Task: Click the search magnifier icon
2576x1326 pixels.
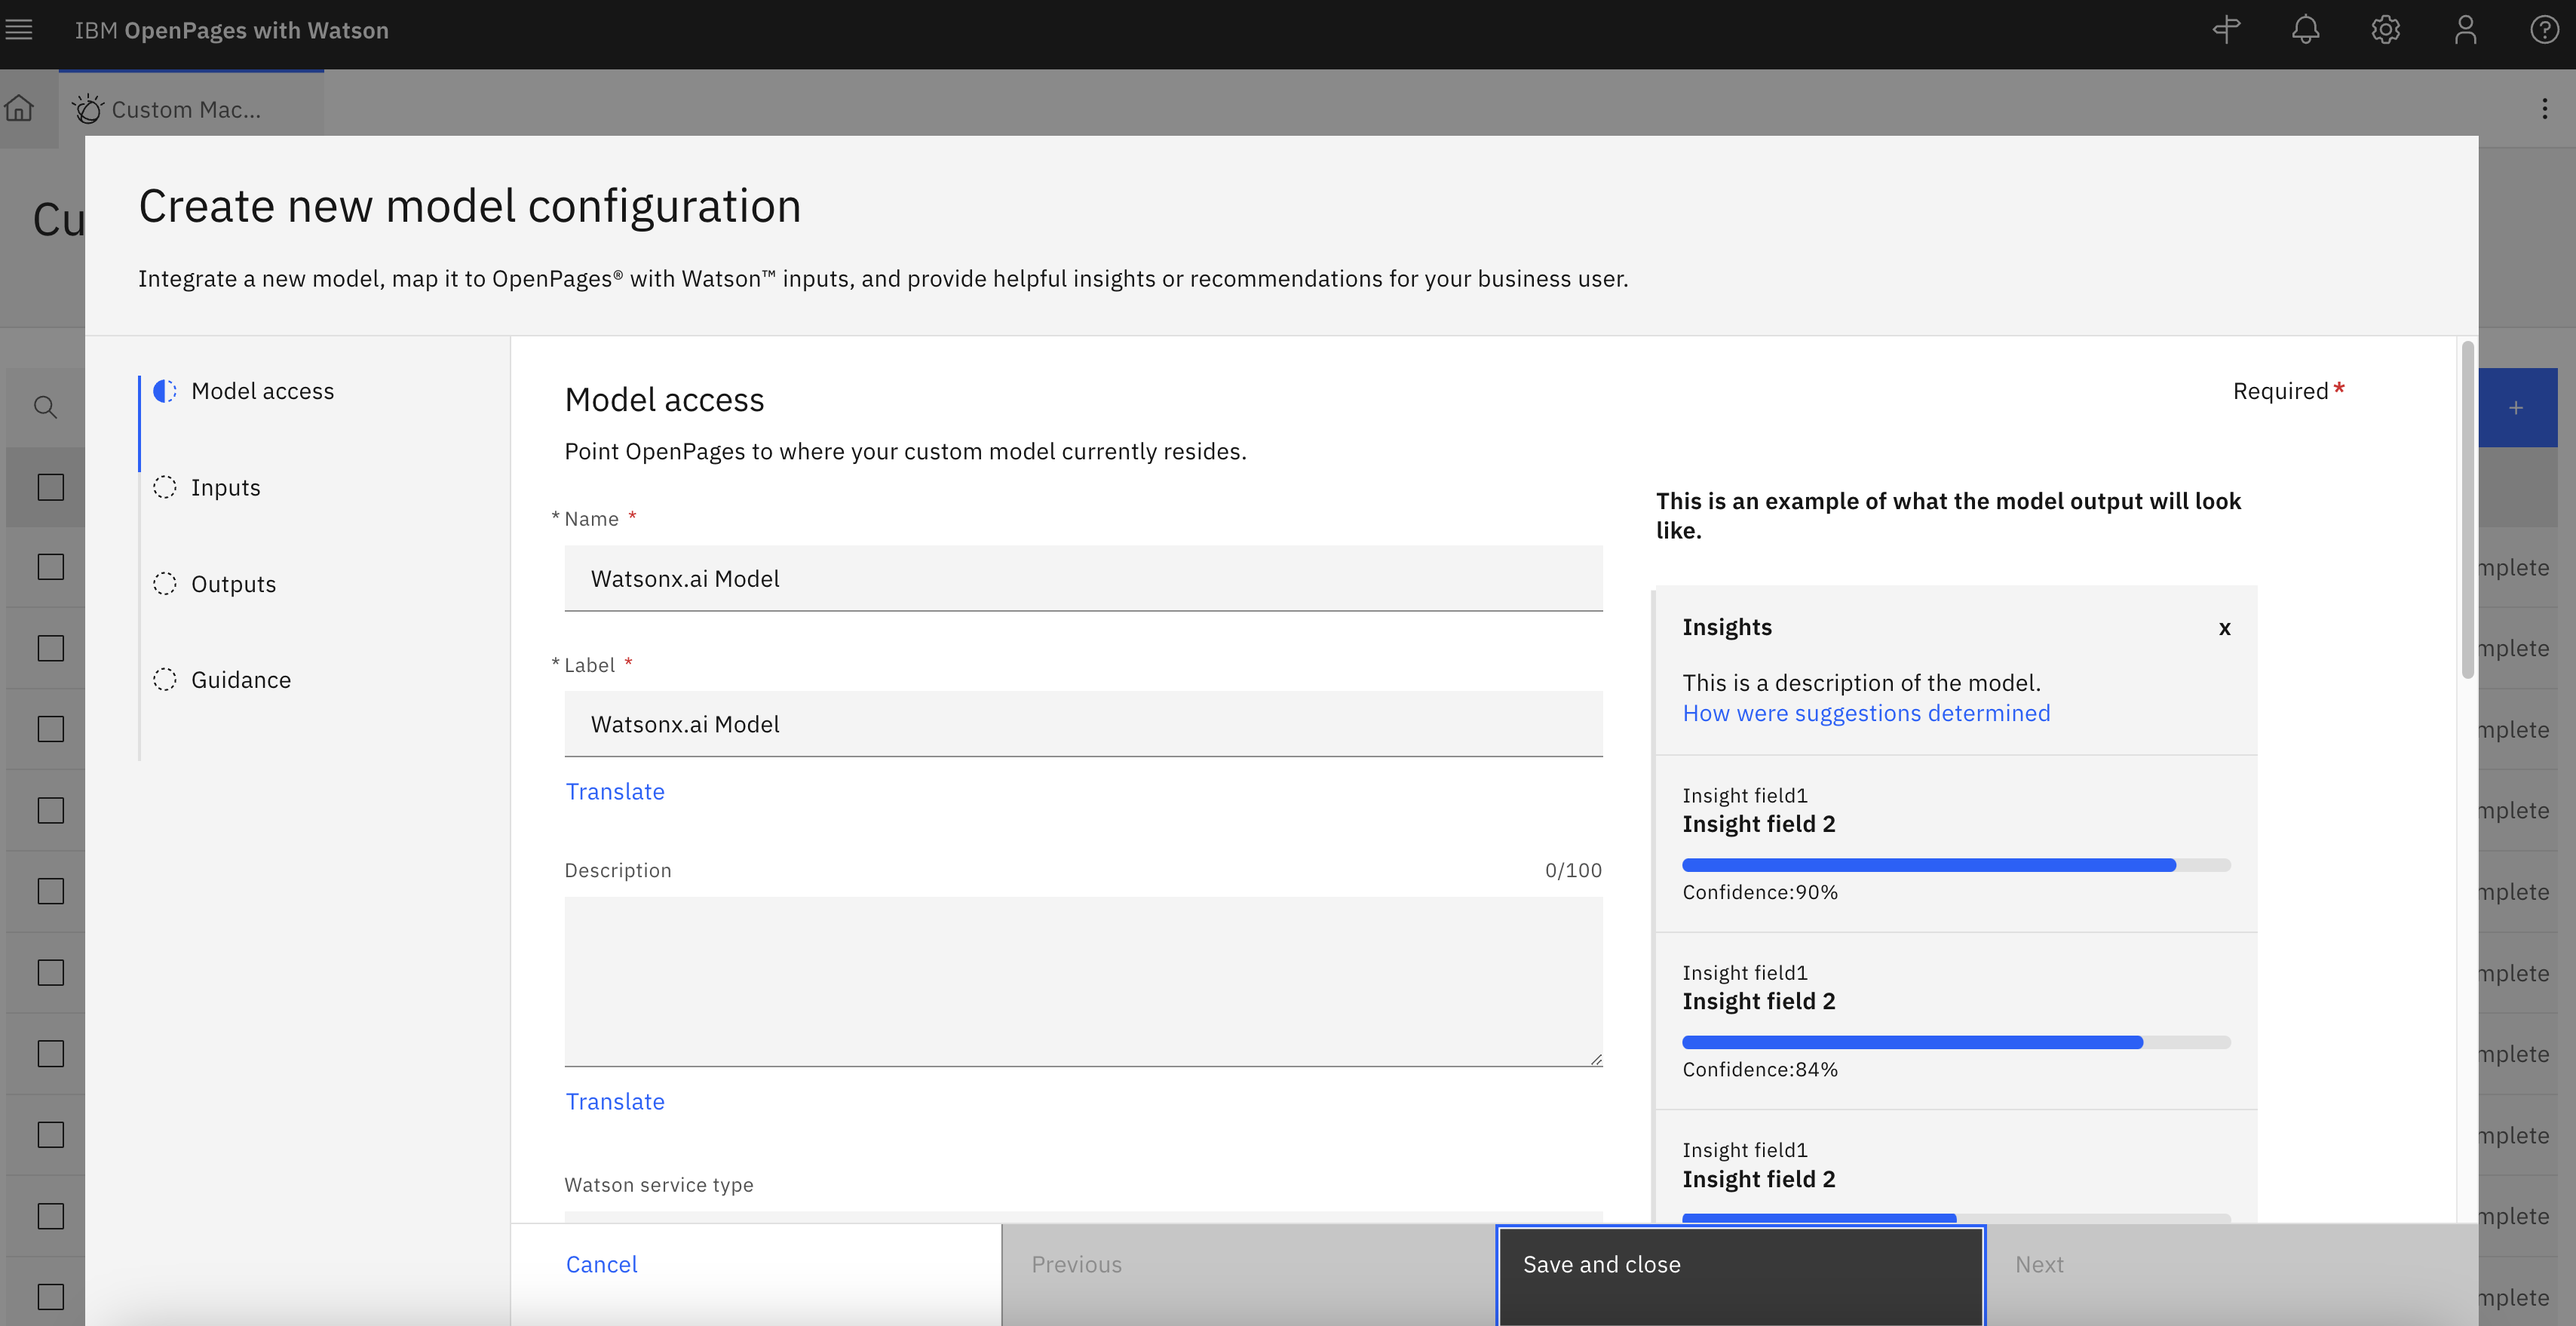Action: 45,407
